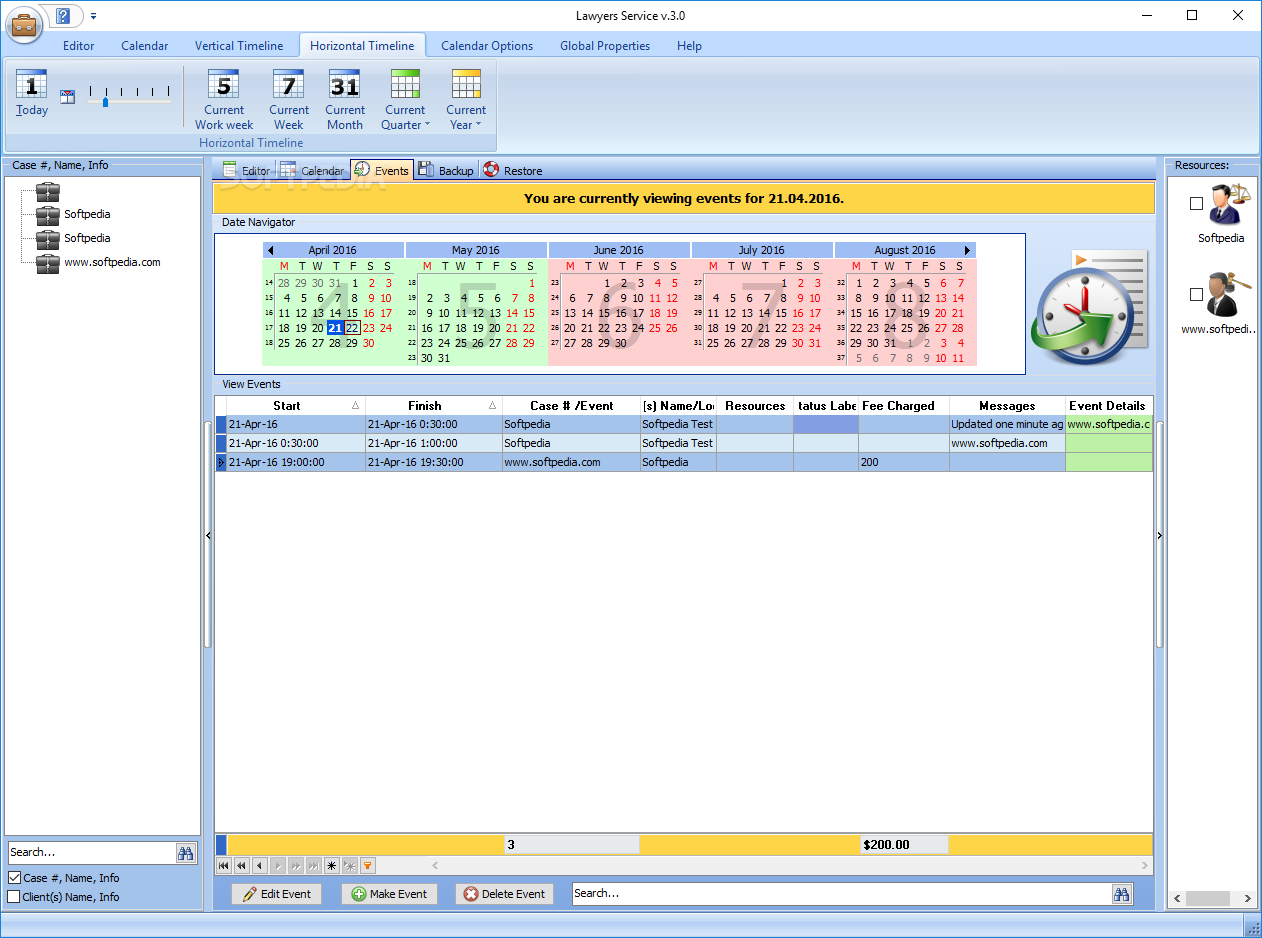Viewport: 1262px width, 938px height.
Task: Focus the events Search field
Action: tap(841, 894)
